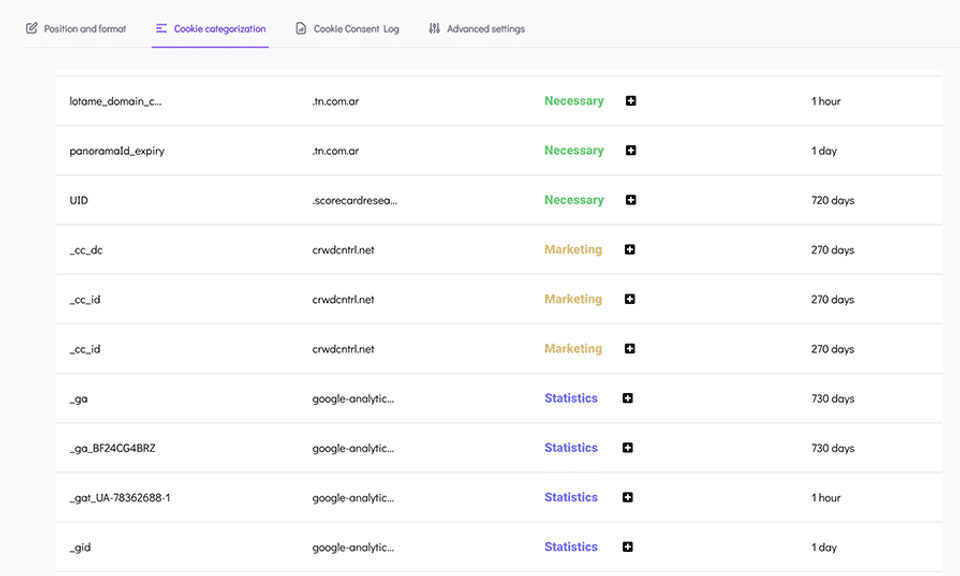Click Marketing label on the _cc_dc row
Viewport: 960px width, 576px height.
(x=573, y=250)
